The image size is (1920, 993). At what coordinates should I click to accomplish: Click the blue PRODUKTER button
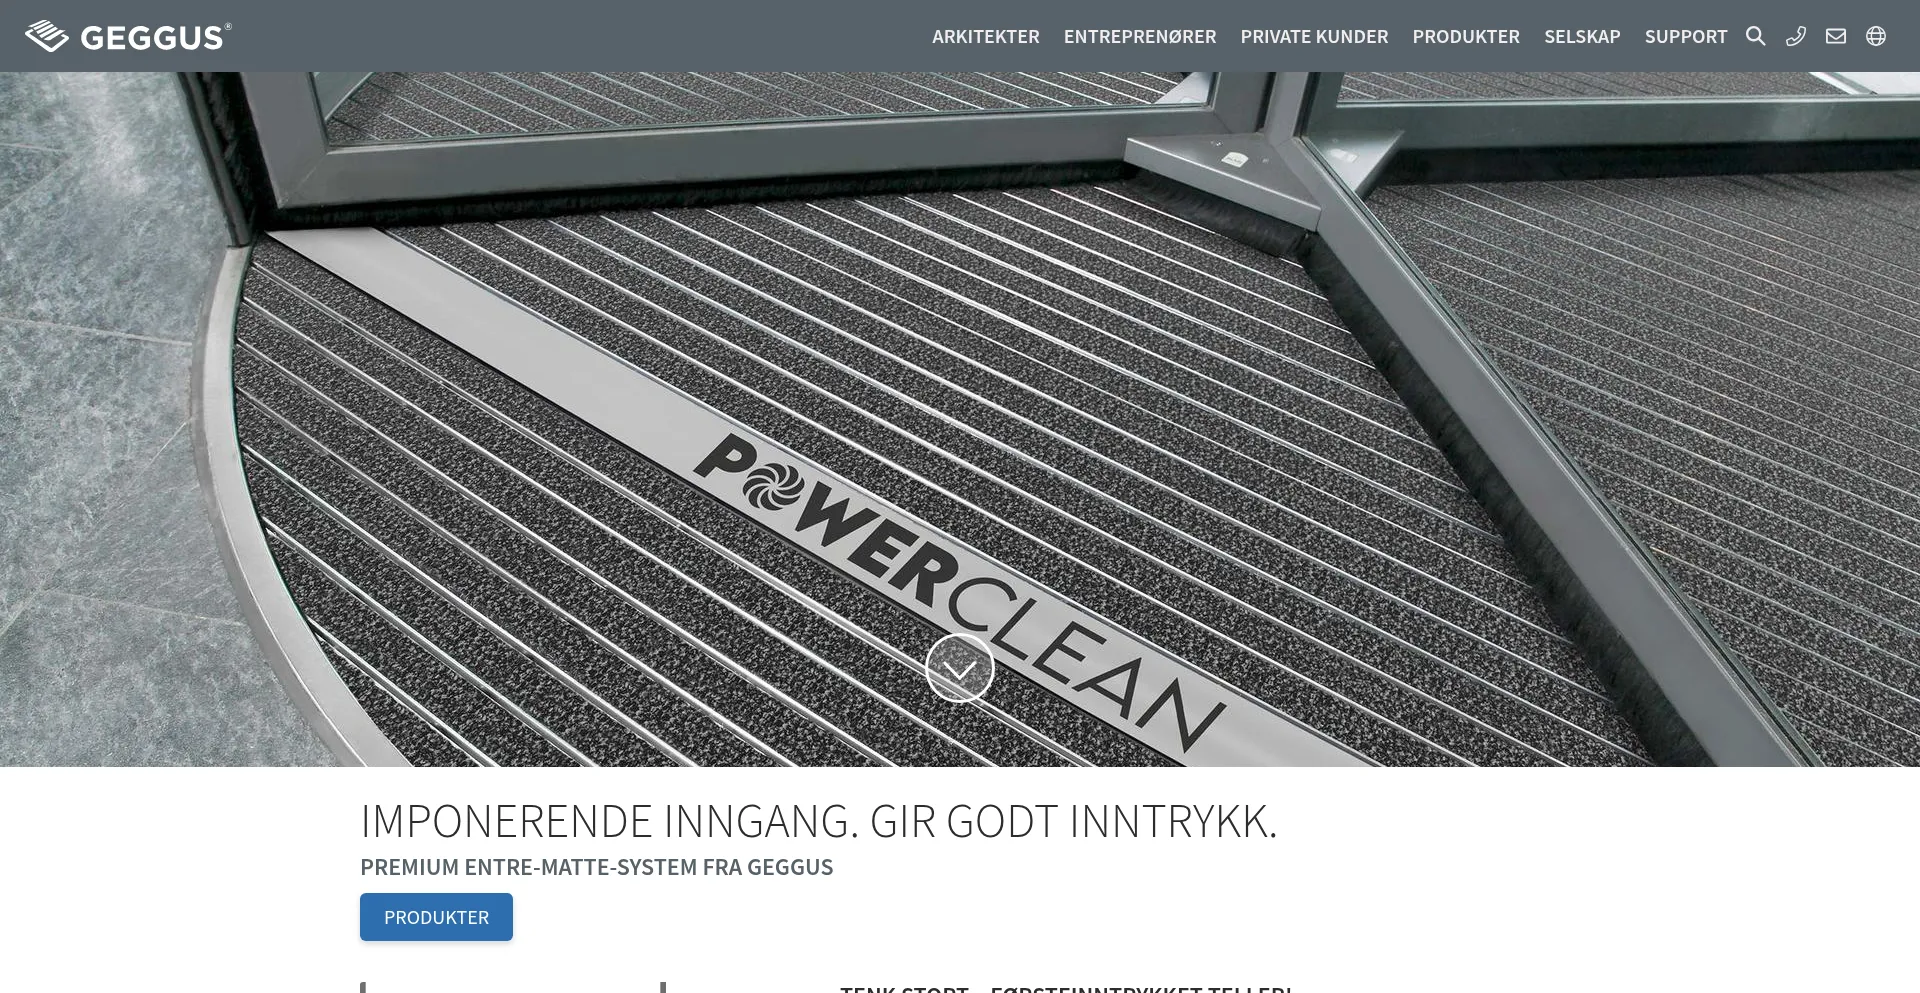[x=436, y=917]
